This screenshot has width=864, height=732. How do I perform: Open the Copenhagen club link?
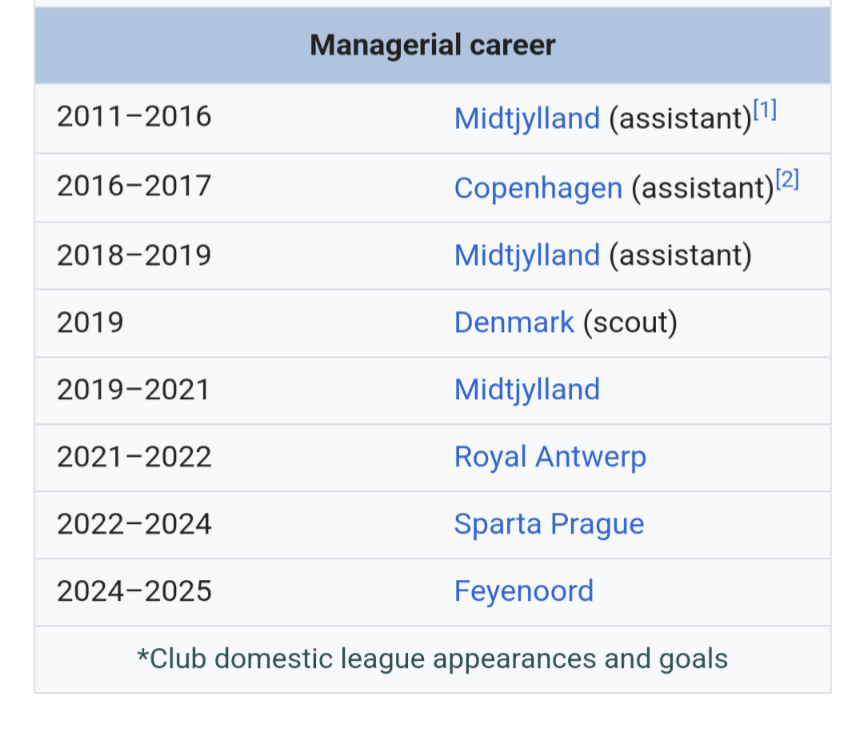tap(538, 188)
